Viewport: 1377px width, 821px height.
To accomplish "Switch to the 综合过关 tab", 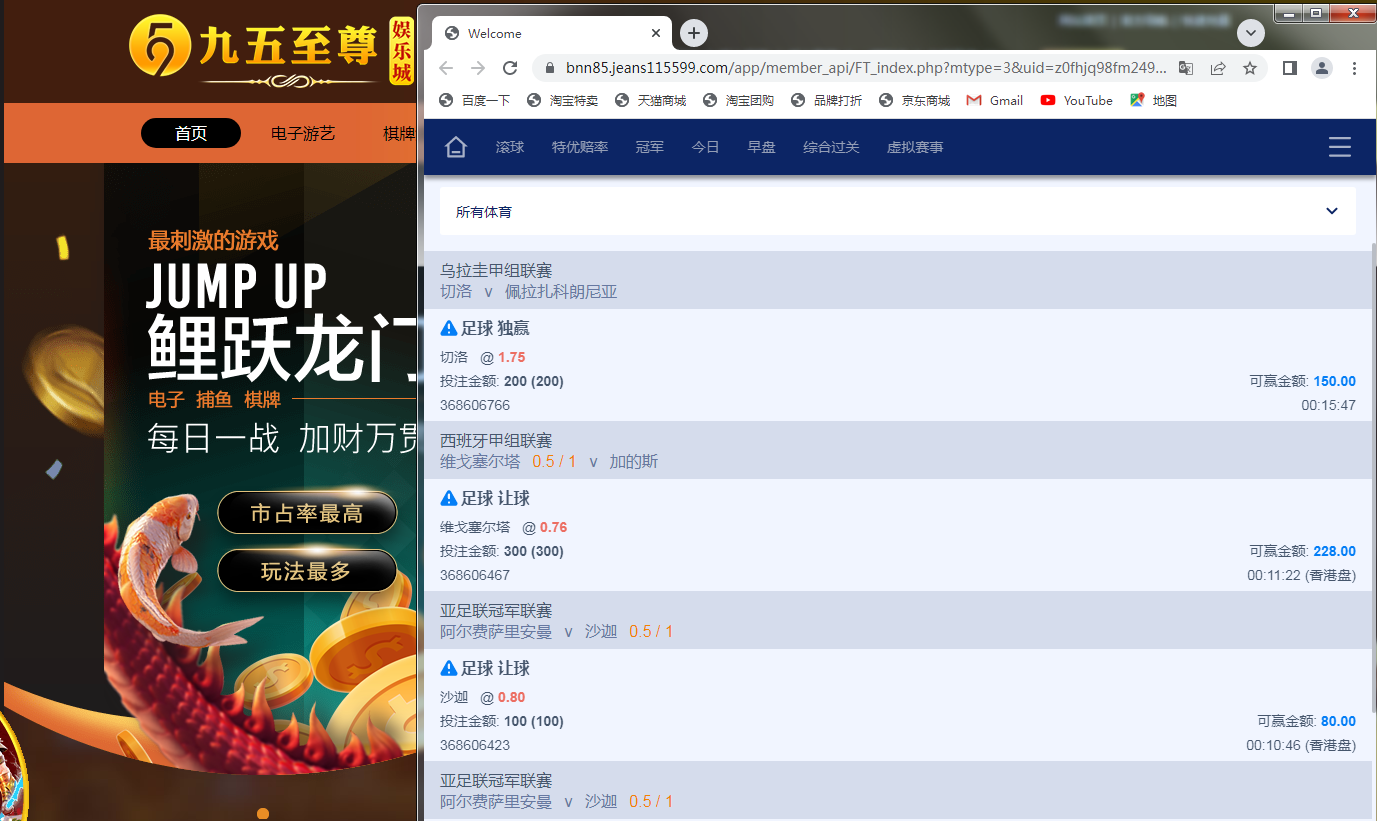I will pos(832,147).
